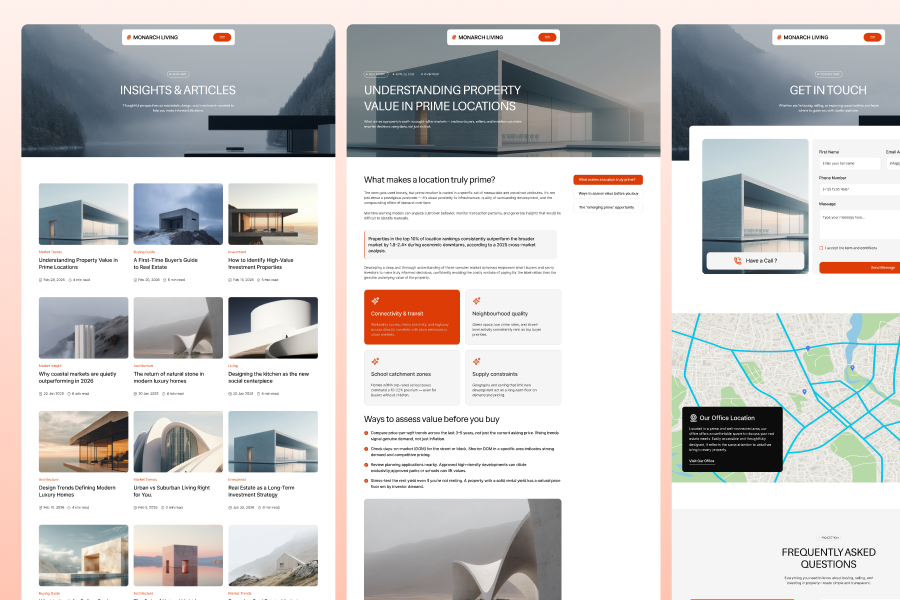Select 'What makes a location truly prime?' contents item
Screen dimensions: 900x600
click(608, 180)
